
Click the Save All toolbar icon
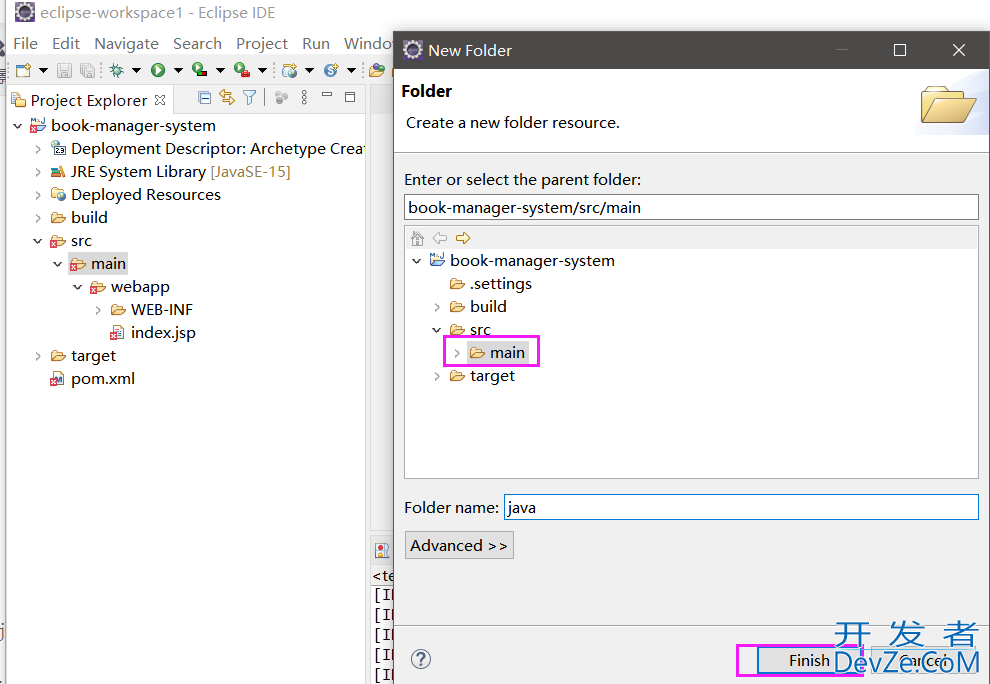(x=88, y=70)
